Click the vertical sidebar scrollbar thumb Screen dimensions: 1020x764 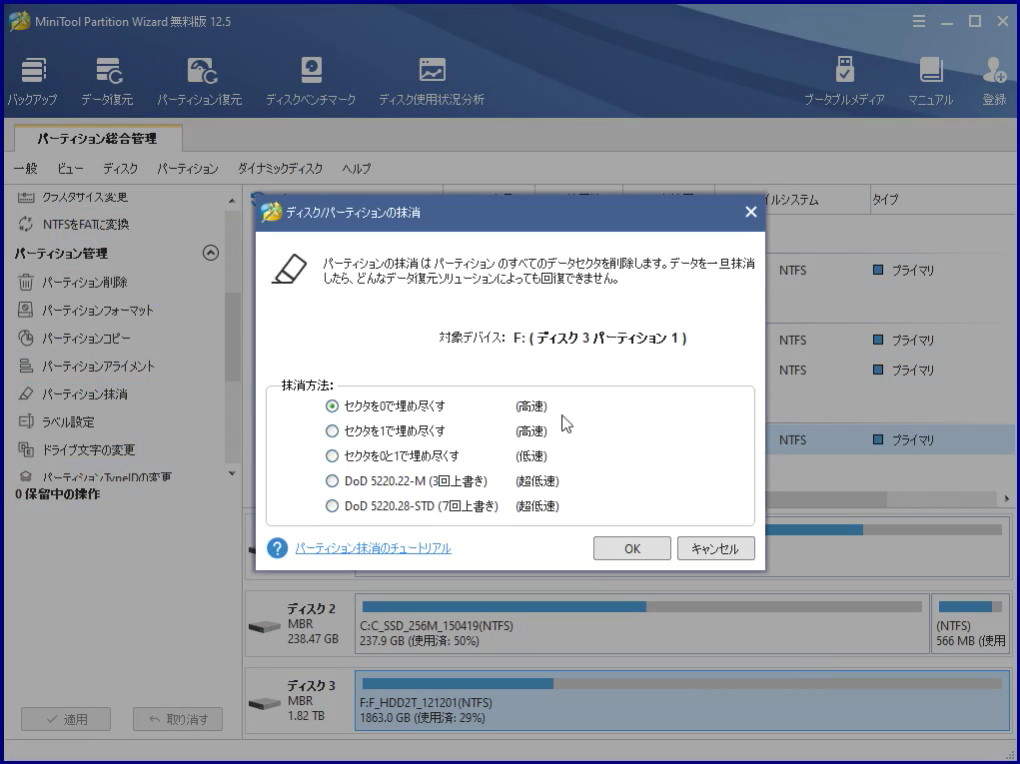(232, 337)
